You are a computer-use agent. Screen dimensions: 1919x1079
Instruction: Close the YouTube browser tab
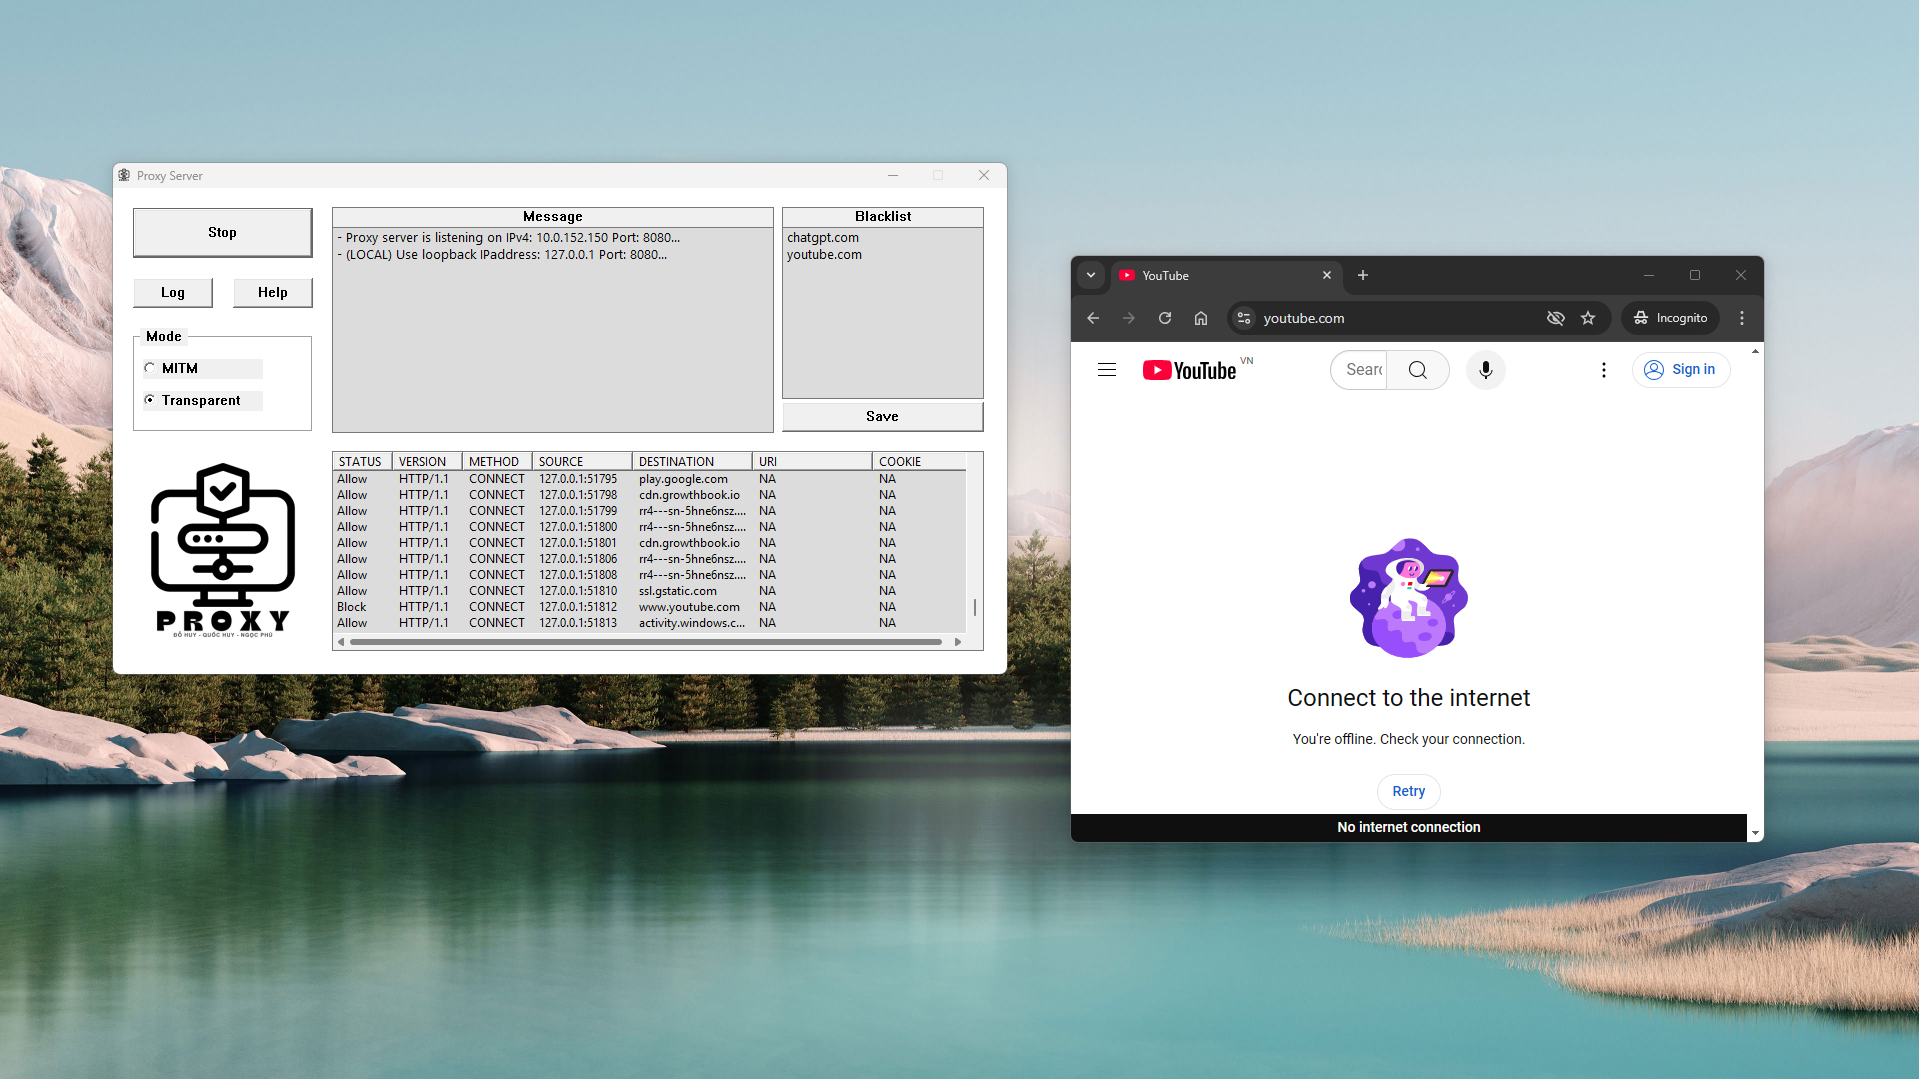tap(1327, 275)
